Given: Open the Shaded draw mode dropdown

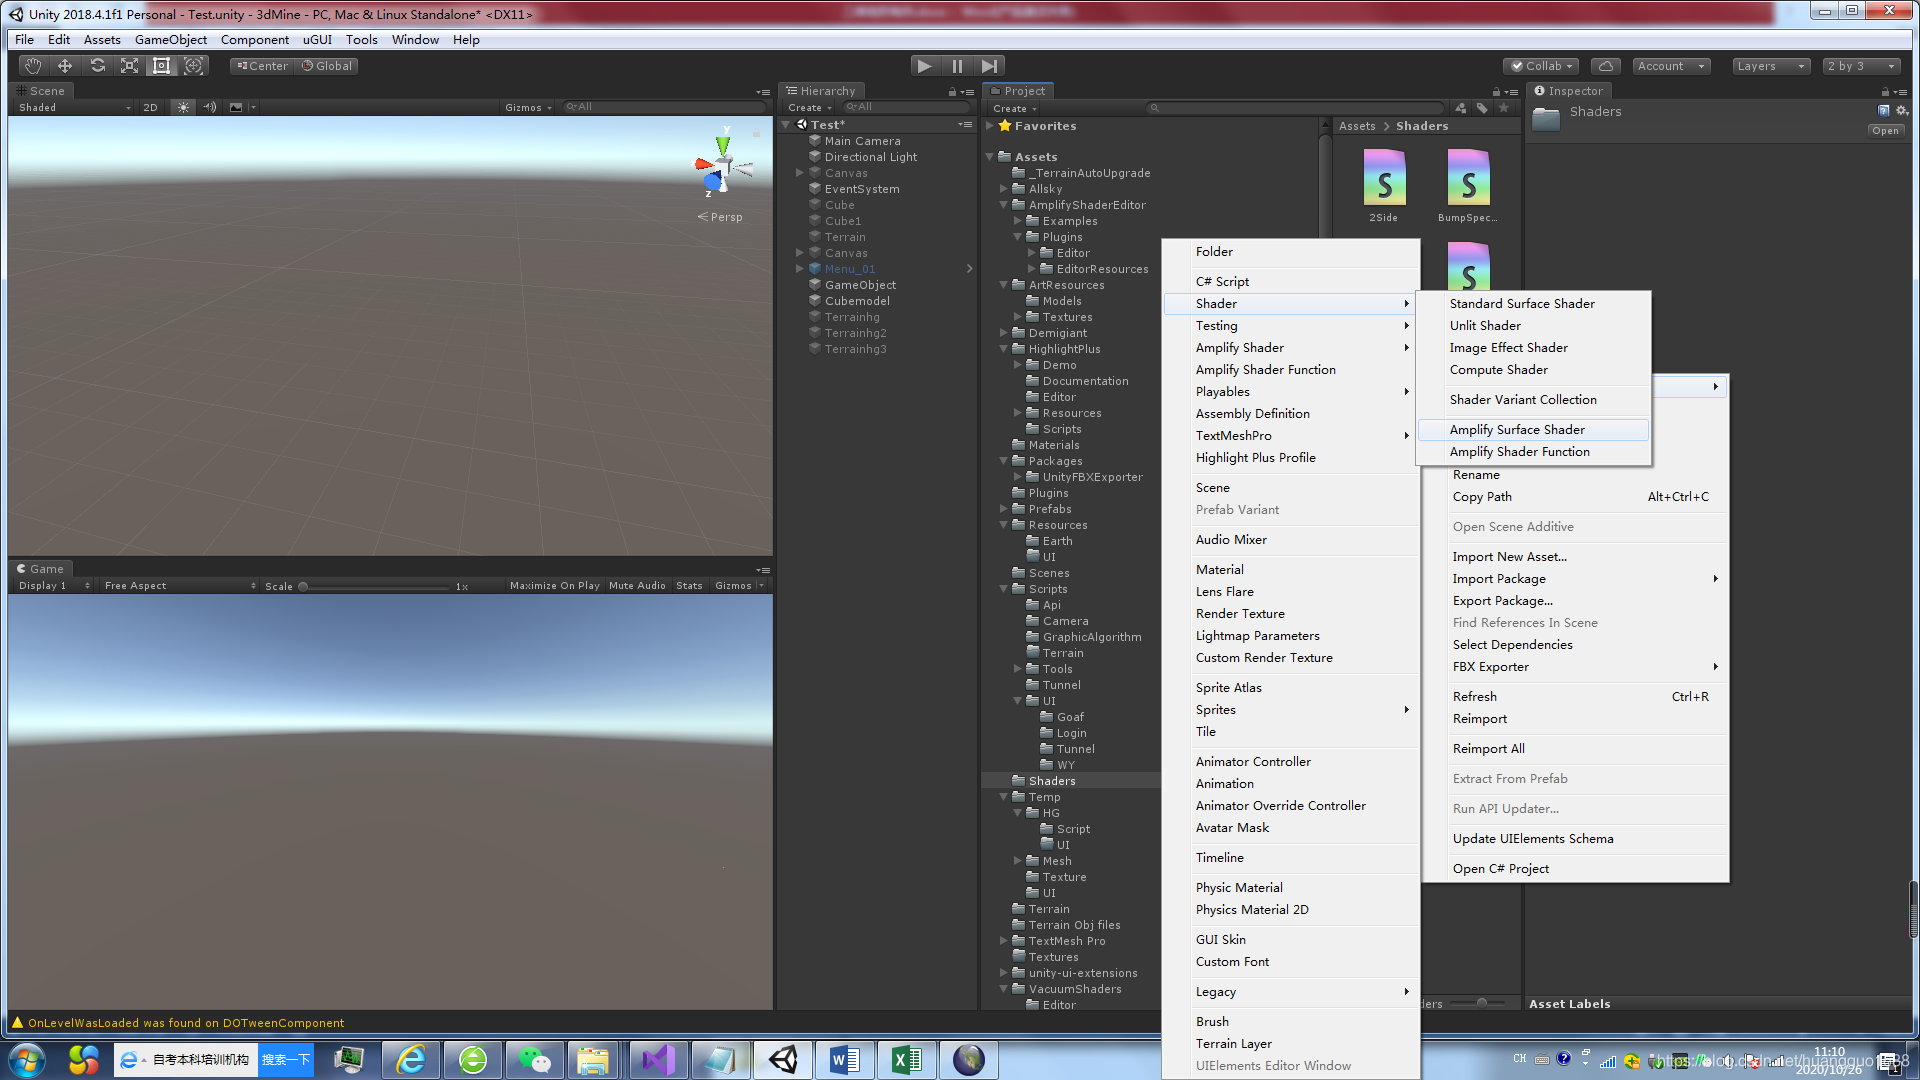Looking at the screenshot, I should [74, 107].
